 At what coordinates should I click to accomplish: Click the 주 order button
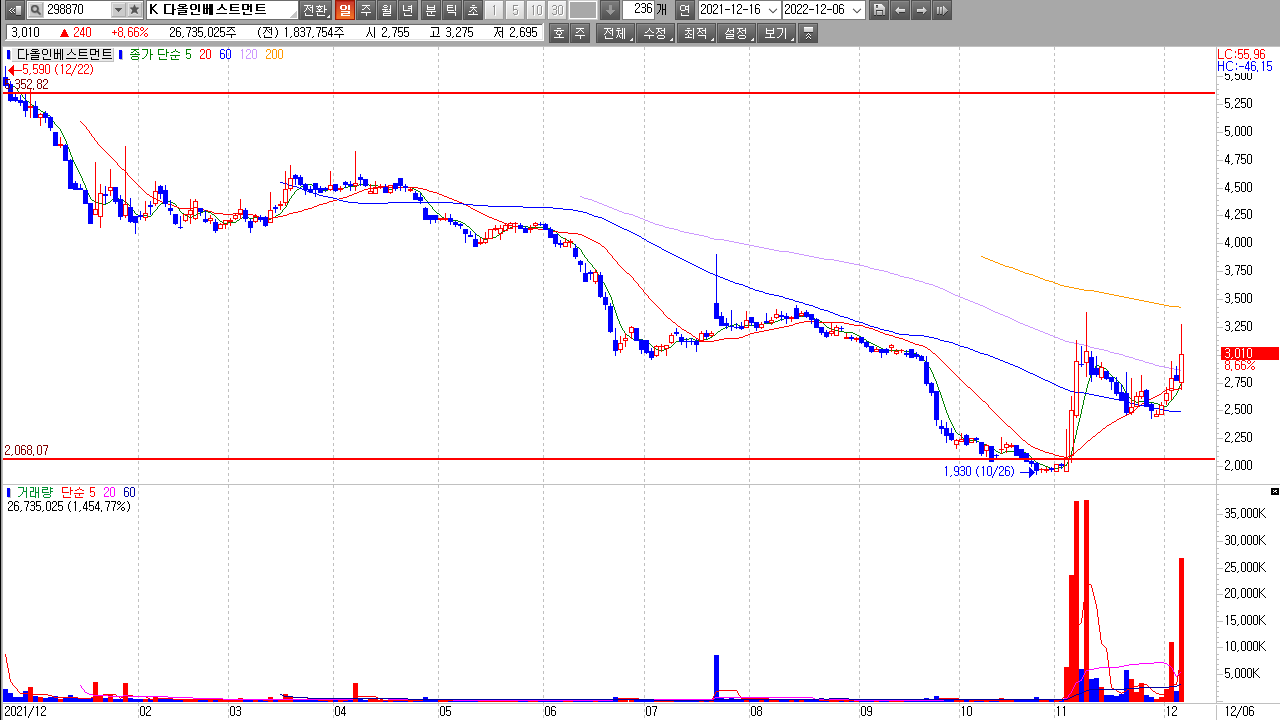point(579,33)
